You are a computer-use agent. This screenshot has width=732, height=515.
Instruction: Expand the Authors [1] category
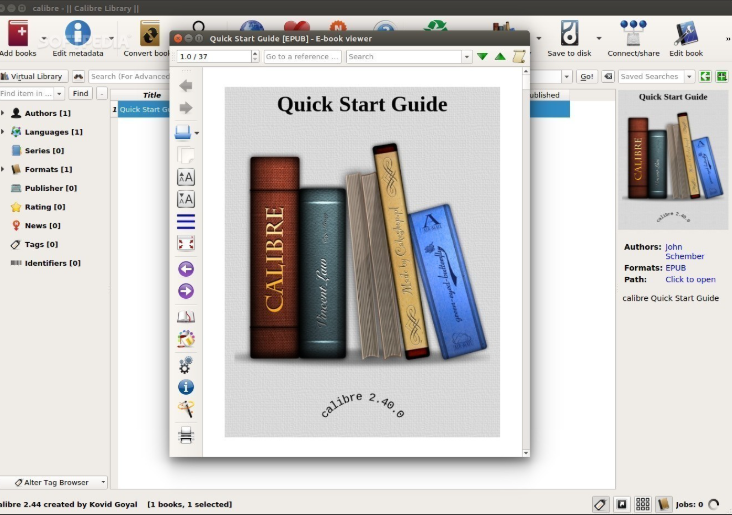[3, 113]
